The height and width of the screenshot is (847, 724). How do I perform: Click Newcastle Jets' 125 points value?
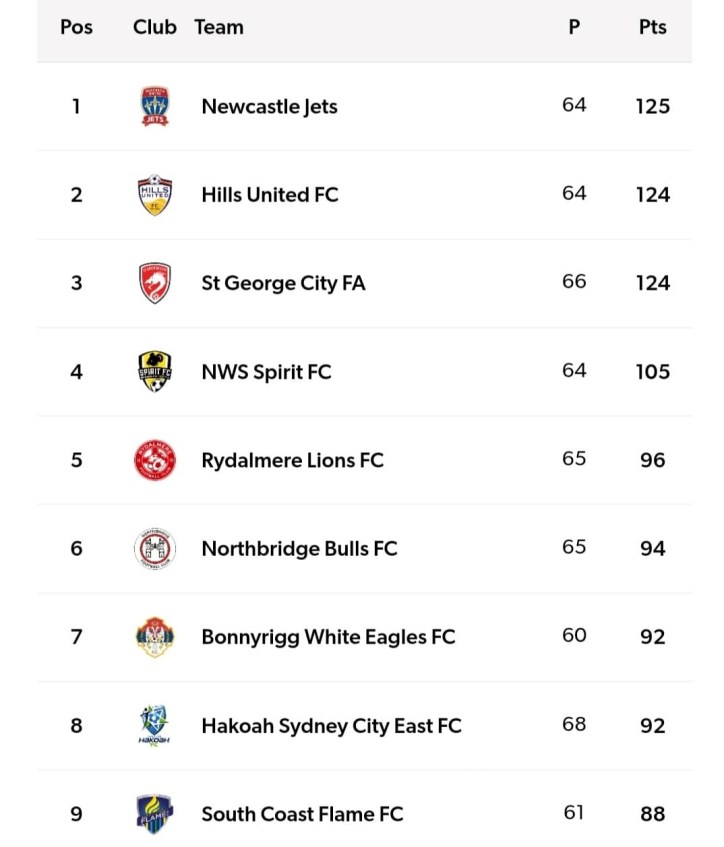pos(652,106)
